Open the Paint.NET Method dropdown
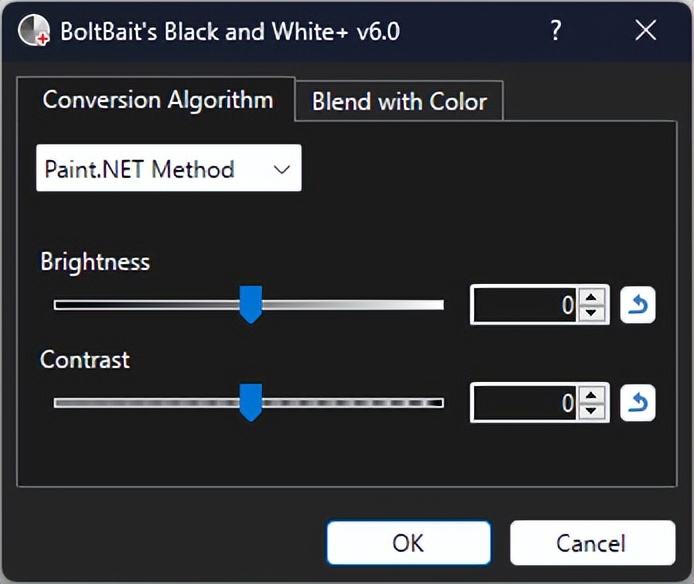Screen dimensions: 694x584 tap(169, 169)
